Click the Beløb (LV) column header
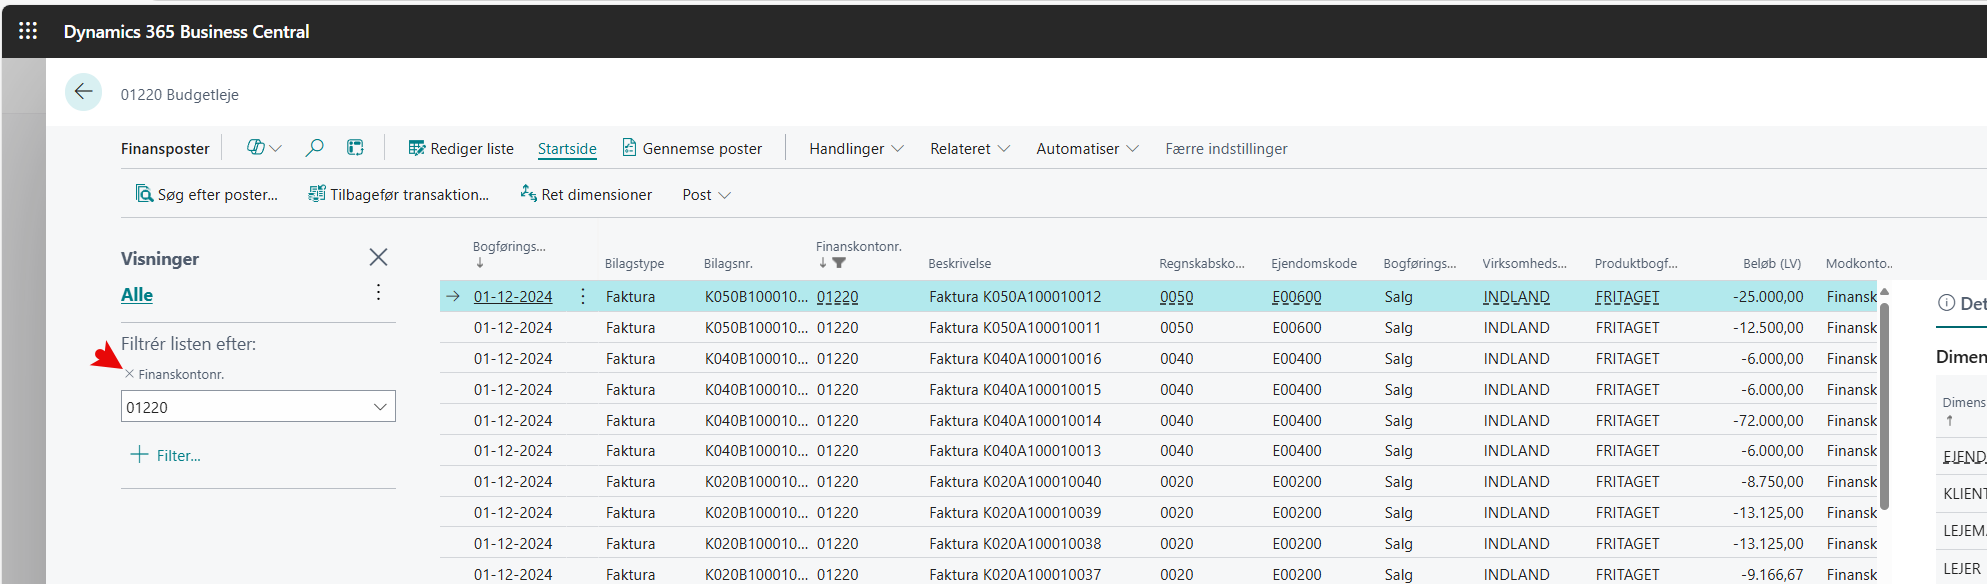The width and height of the screenshot is (1987, 584). pos(1772,263)
